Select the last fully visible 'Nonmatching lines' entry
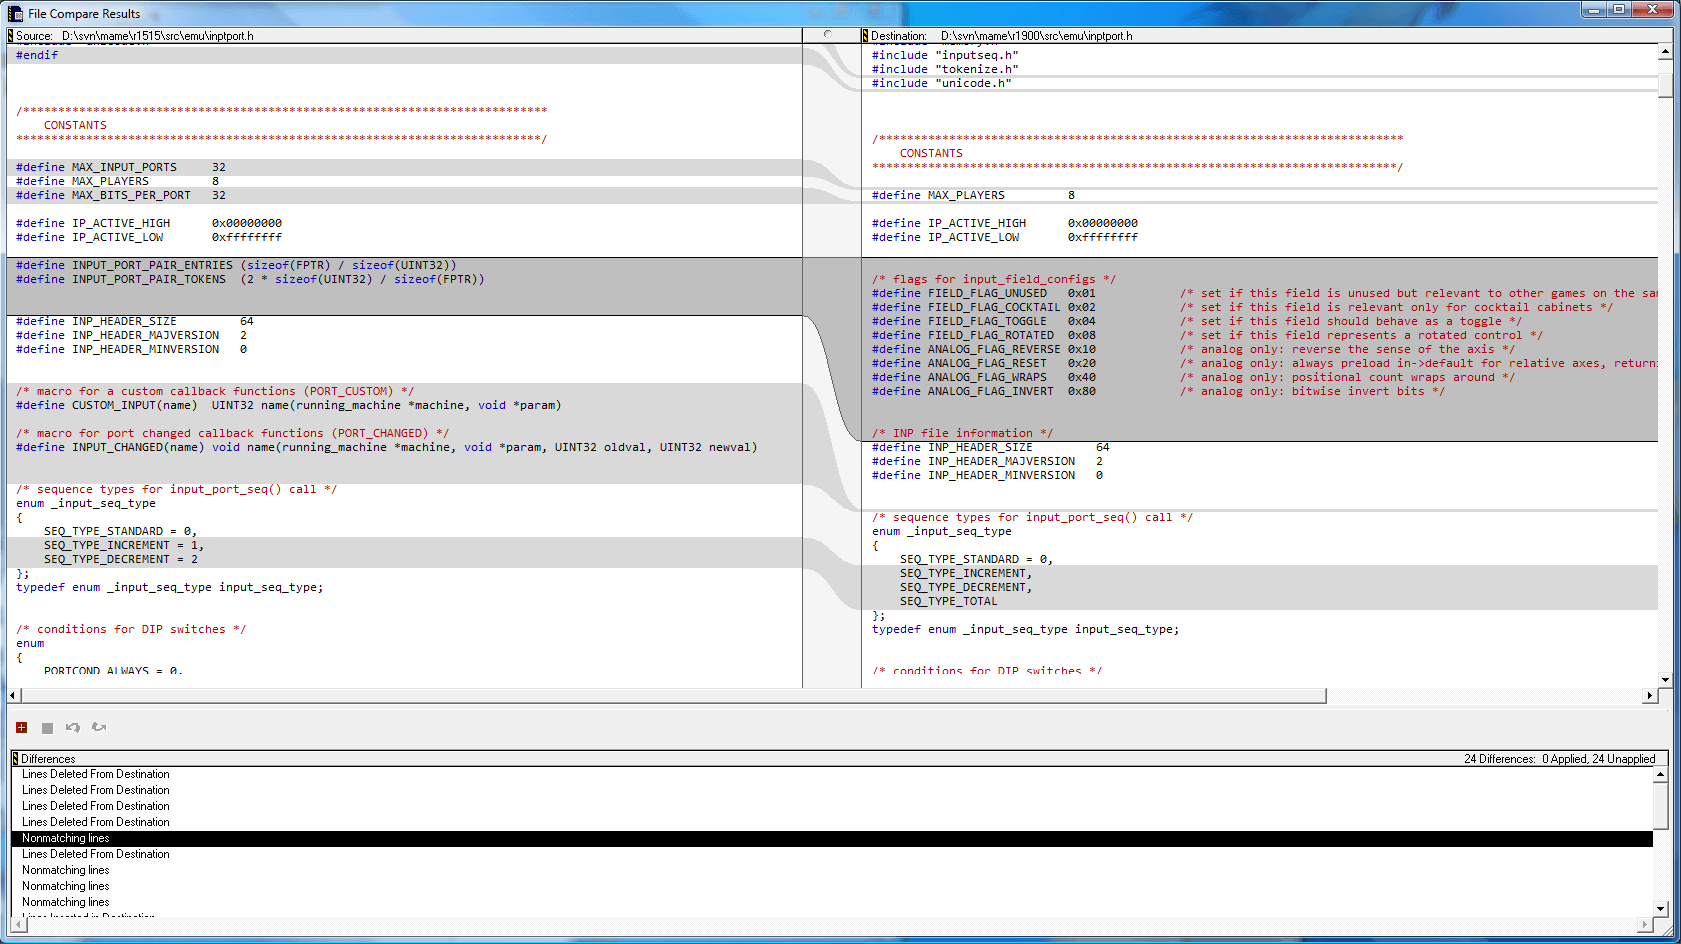The image size is (1681, 944). pos(66,902)
